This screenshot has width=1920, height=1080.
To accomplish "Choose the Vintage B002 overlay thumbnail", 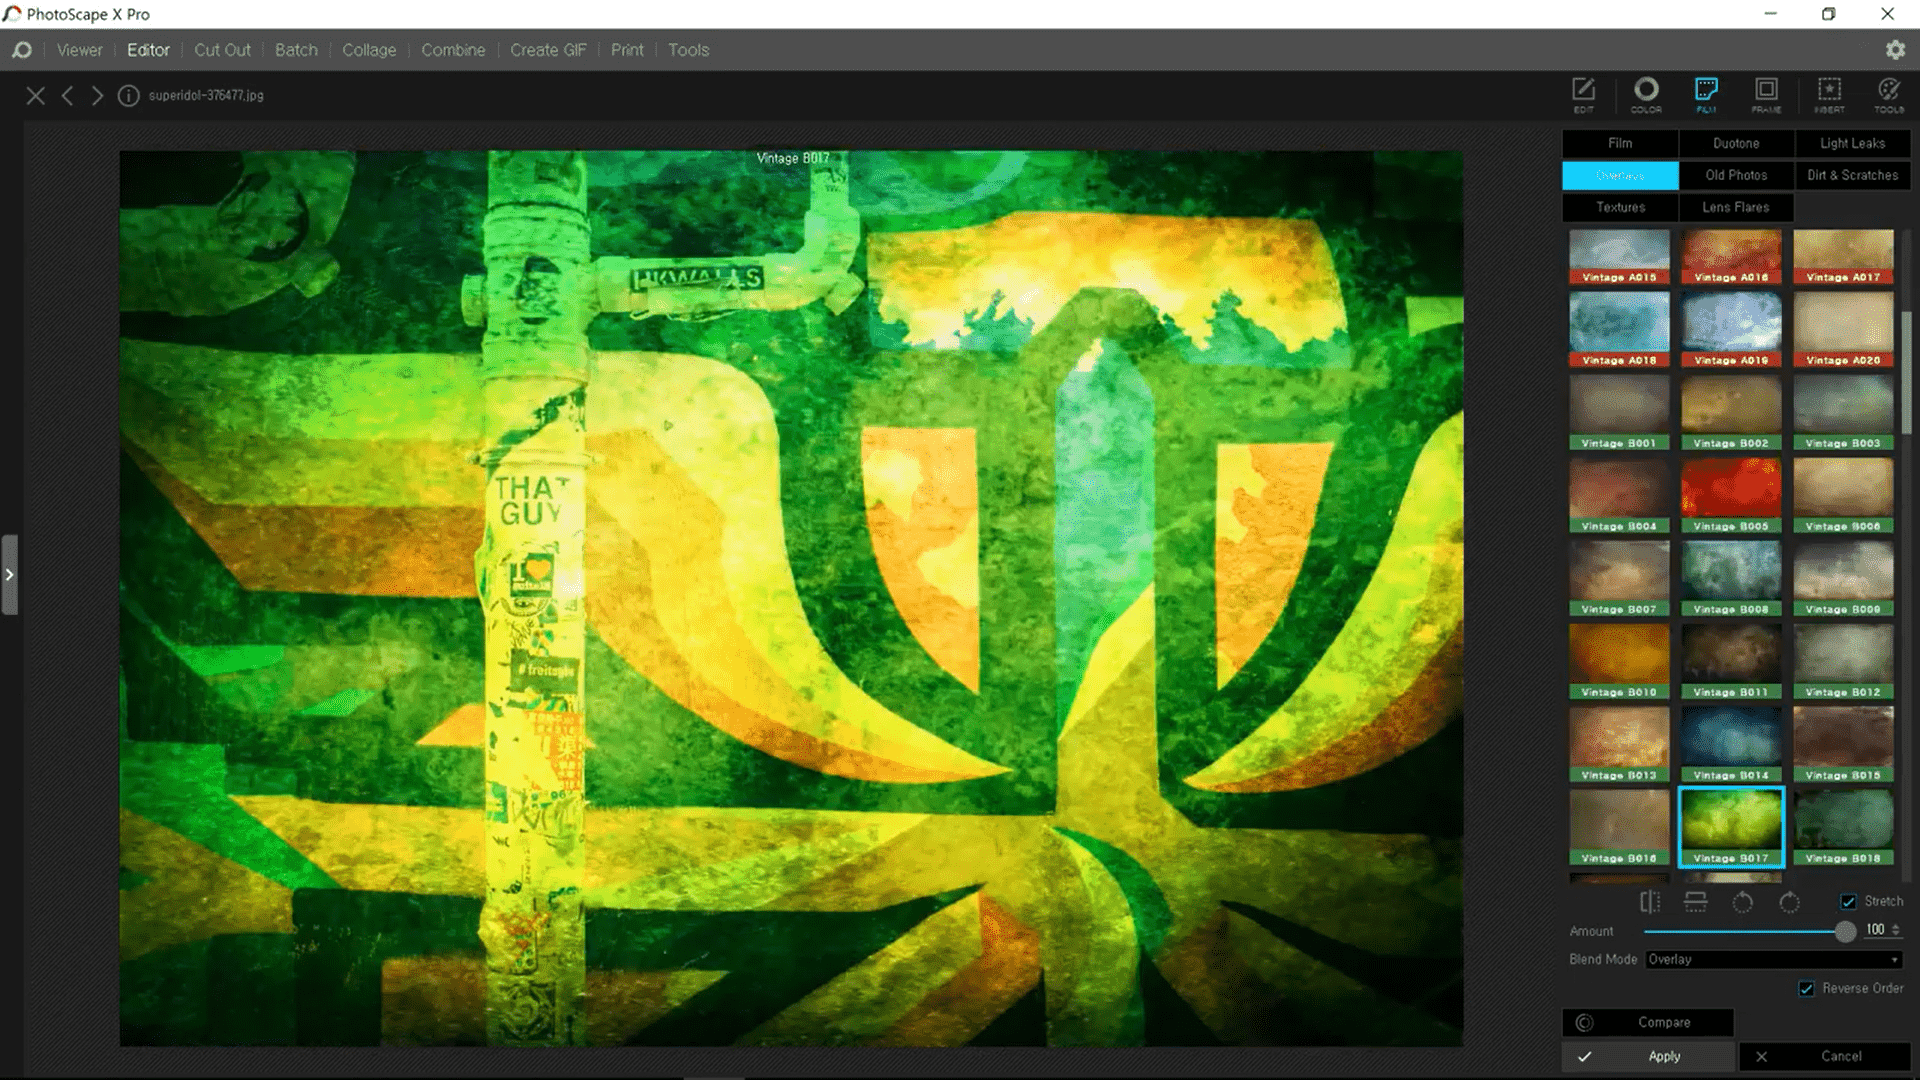I will click(x=1731, y=413).
